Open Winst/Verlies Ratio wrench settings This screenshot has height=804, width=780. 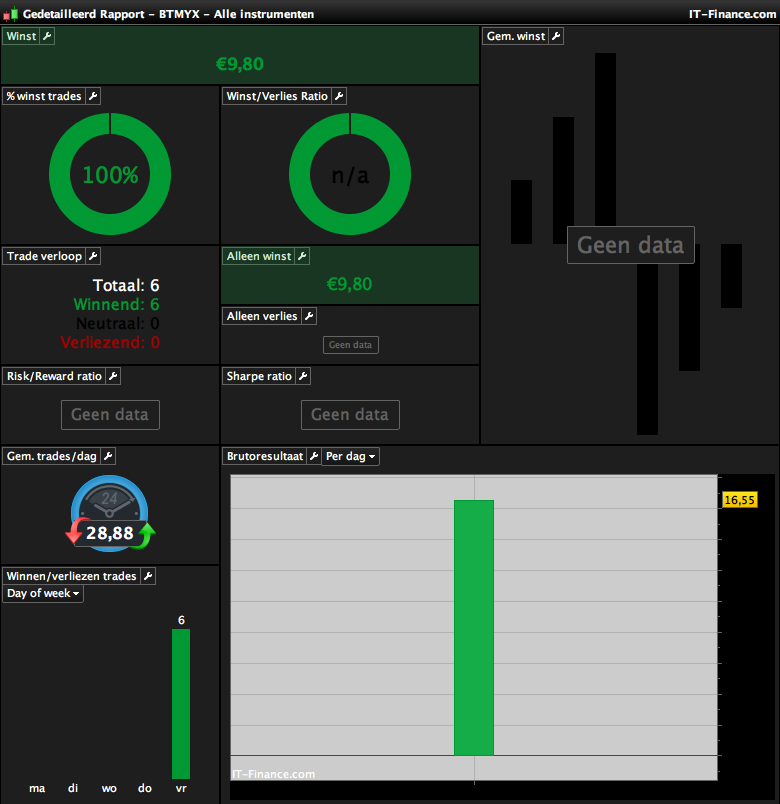(x=339, y=96)
